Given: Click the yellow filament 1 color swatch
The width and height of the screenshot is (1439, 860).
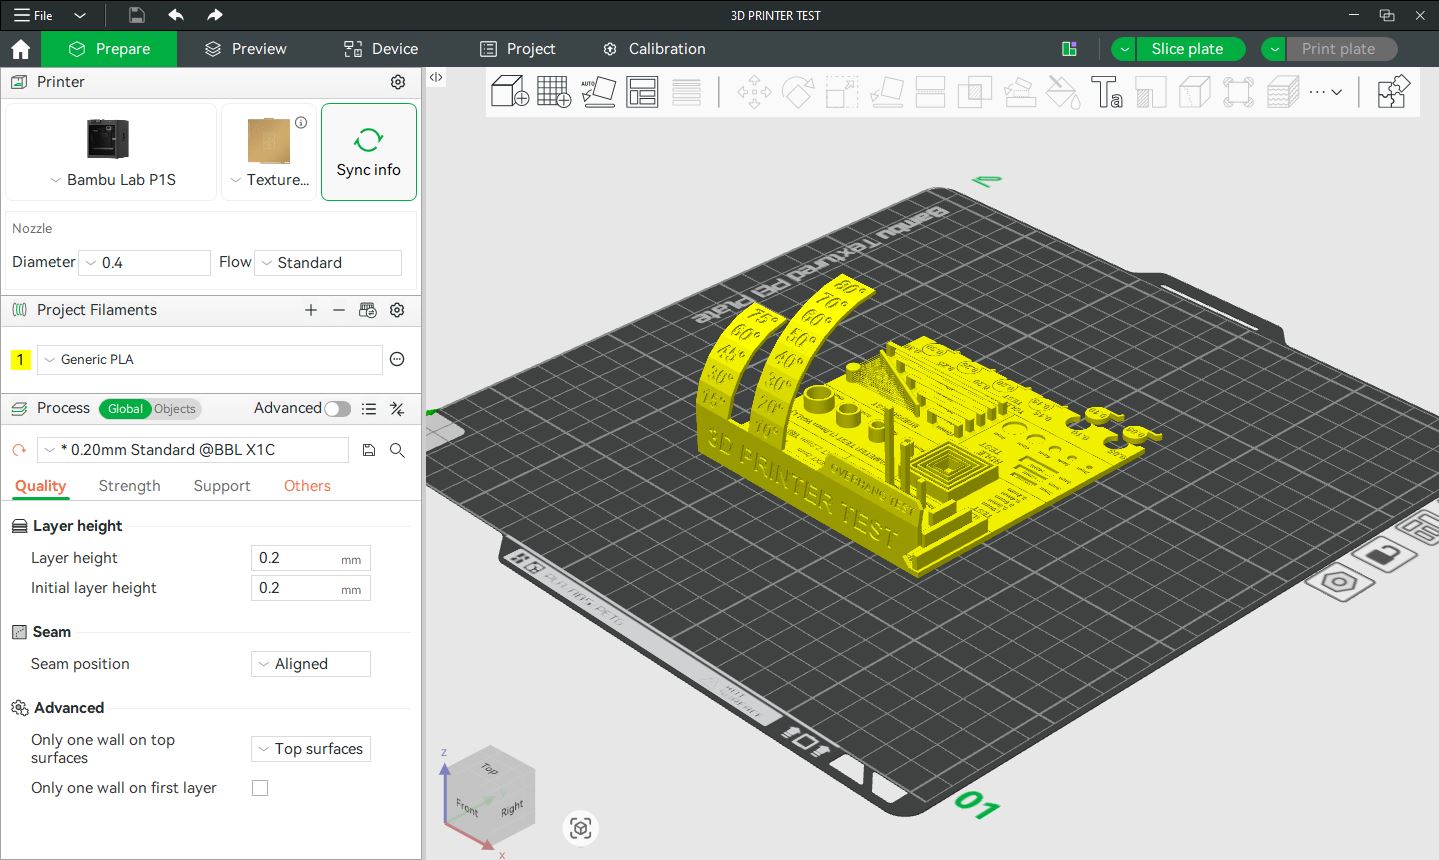Looking at the screenshot, I should pos(20,360).
